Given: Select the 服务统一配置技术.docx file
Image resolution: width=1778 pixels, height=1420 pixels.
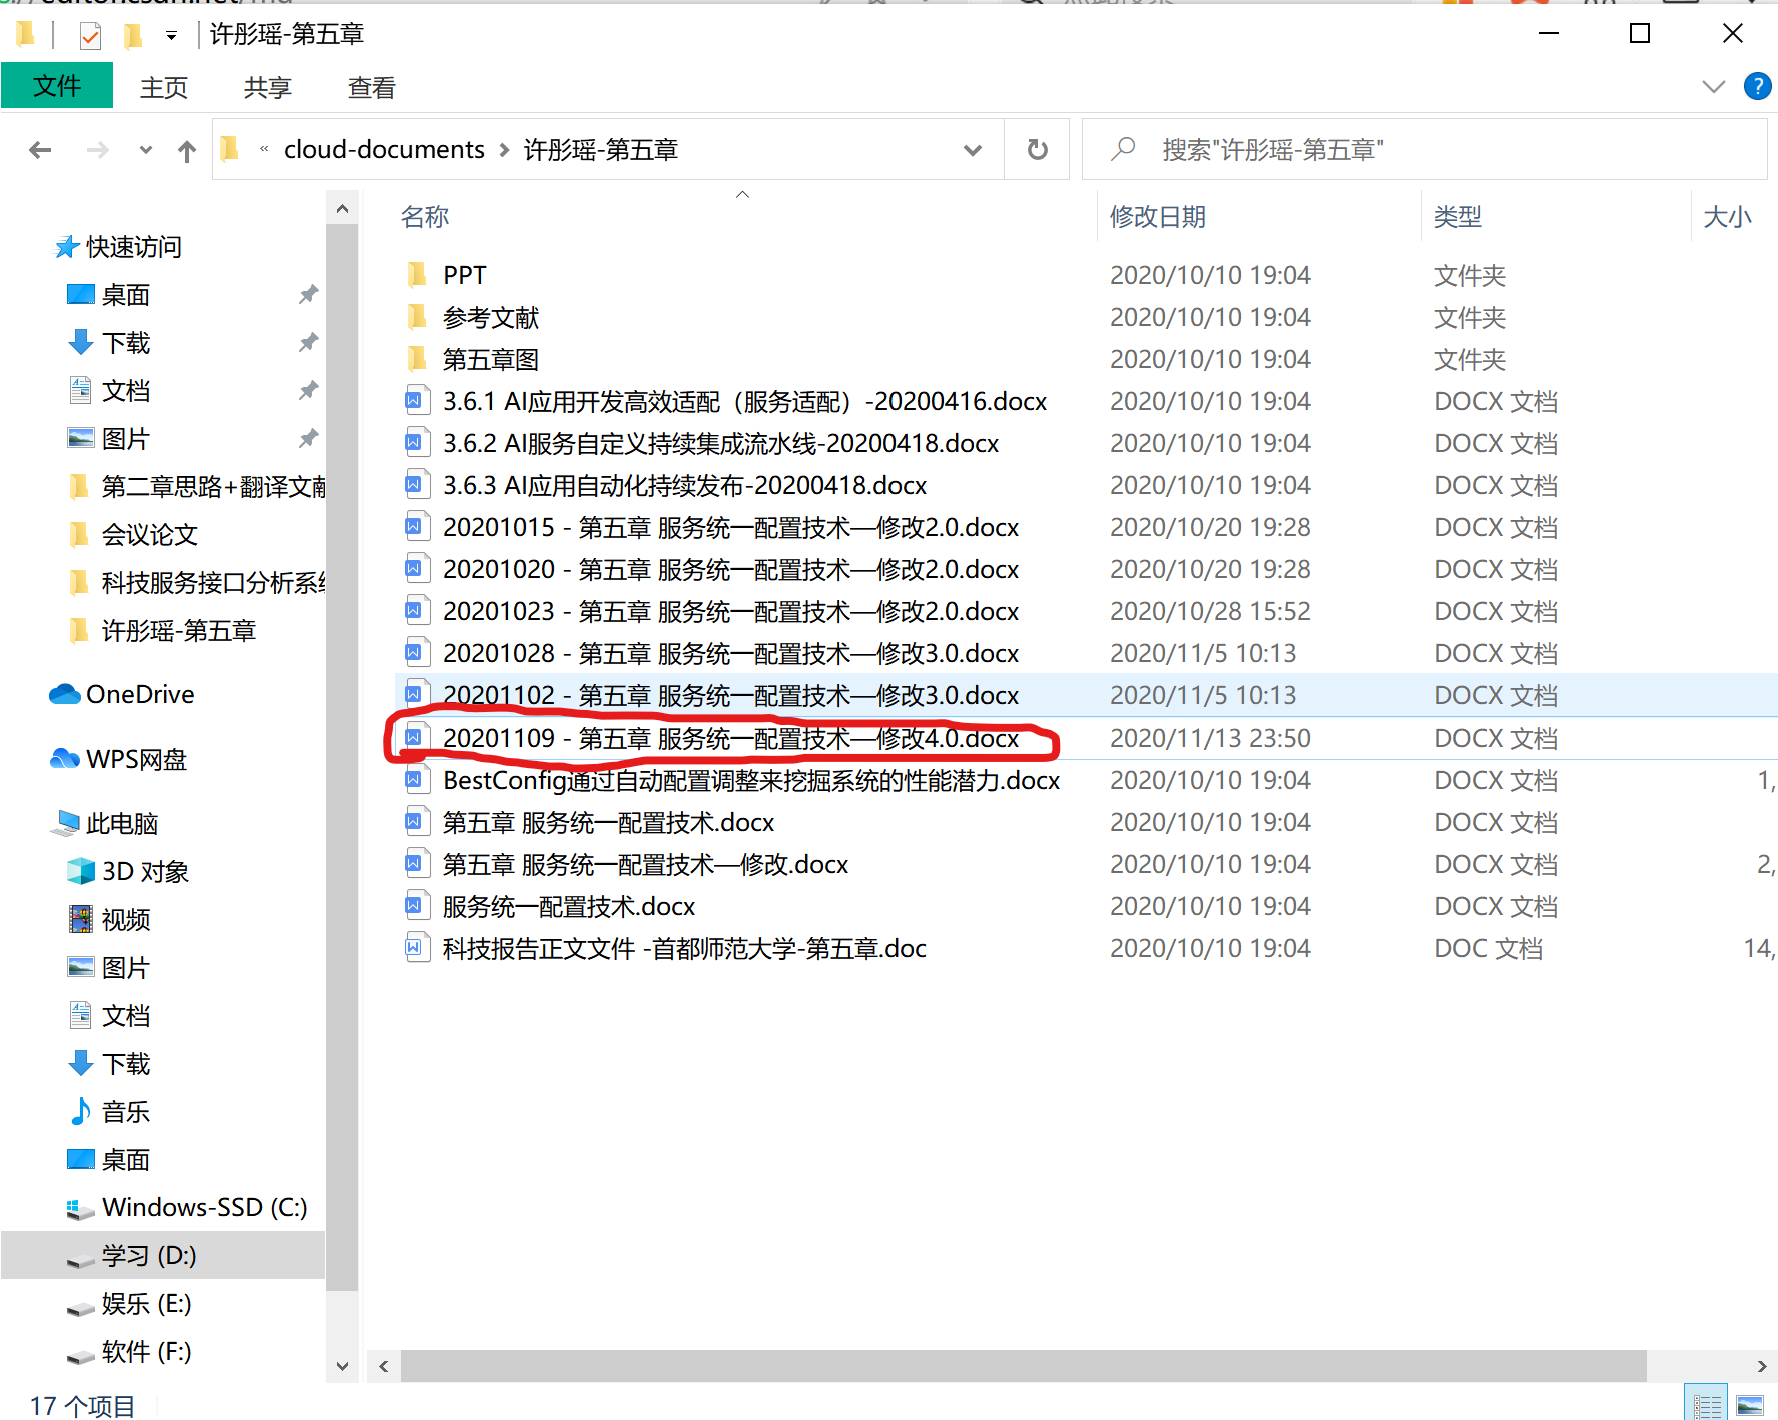Looking at the screenshot, I should coord(569,906).
